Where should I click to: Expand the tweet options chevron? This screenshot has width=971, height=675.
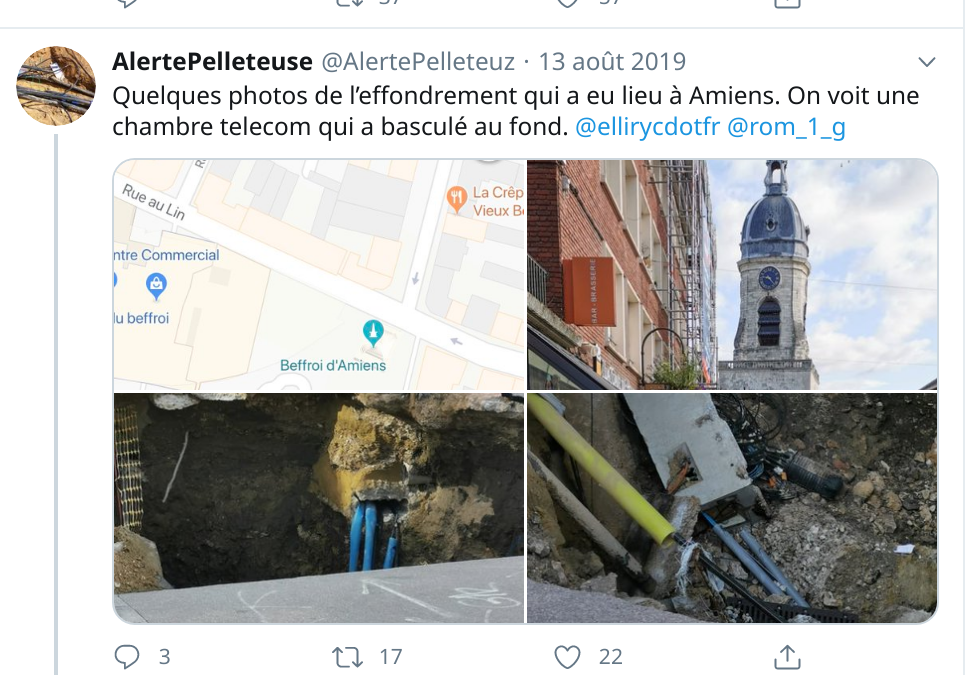[x=926, y=62]
